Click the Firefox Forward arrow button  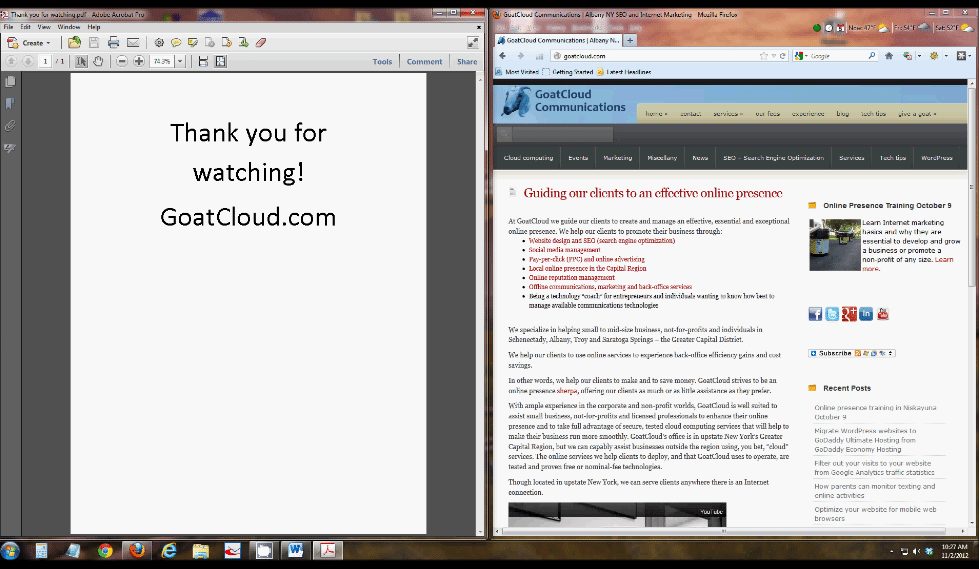tap(521, 56)
